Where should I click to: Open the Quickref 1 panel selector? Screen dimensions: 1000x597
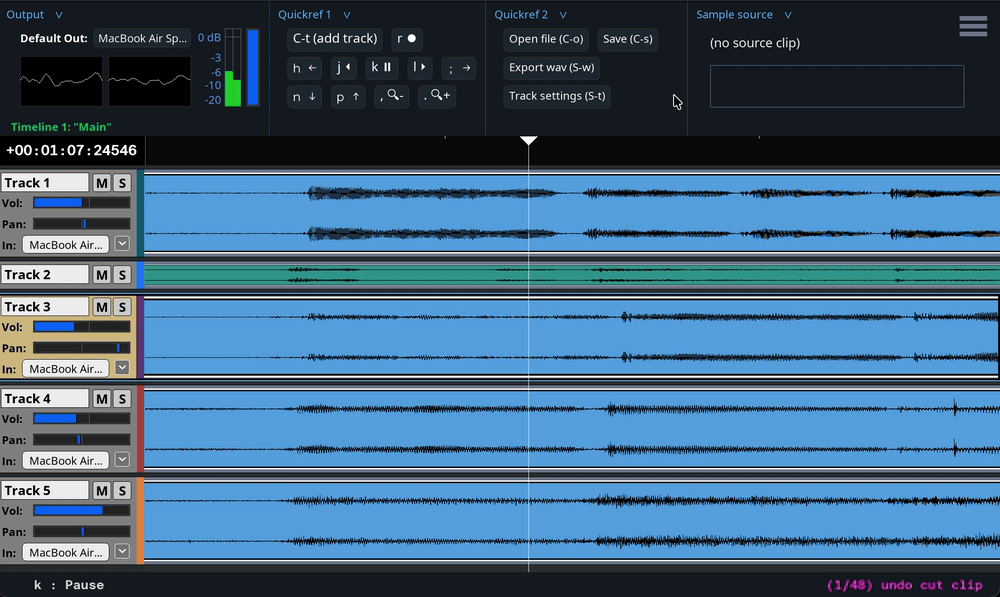point(346,15)
